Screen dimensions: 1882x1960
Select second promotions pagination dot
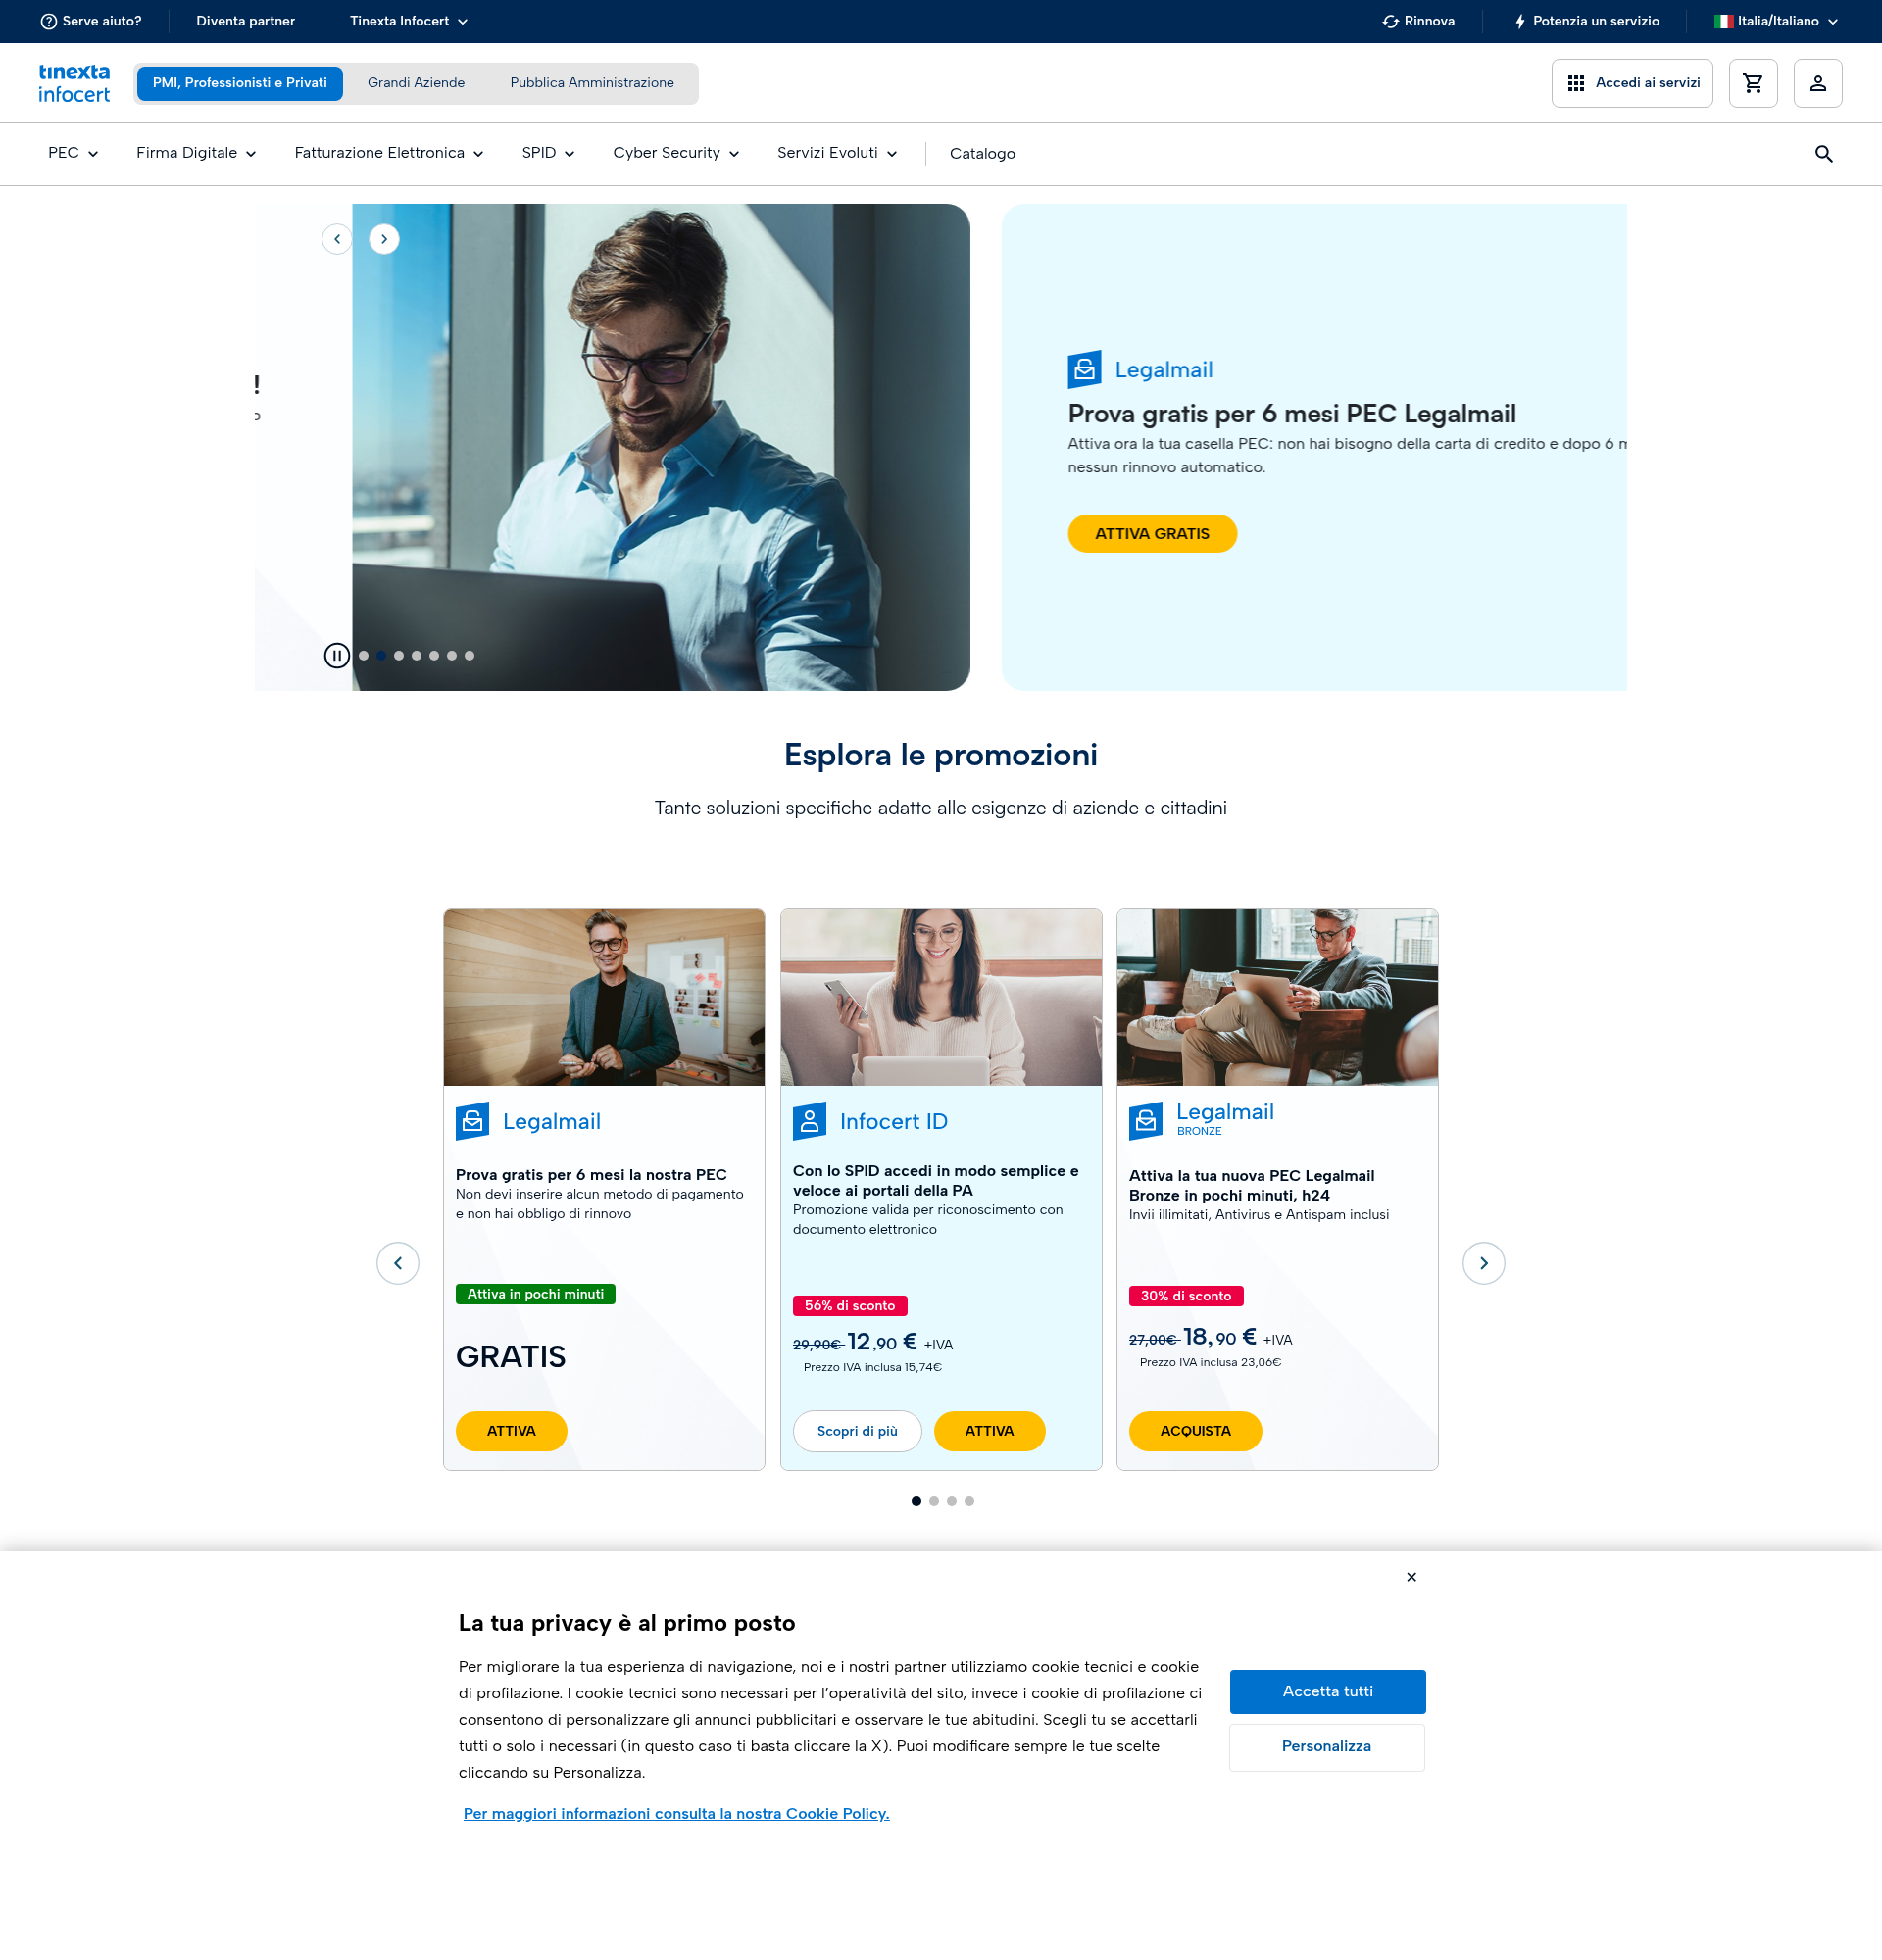coord(934,1501)
